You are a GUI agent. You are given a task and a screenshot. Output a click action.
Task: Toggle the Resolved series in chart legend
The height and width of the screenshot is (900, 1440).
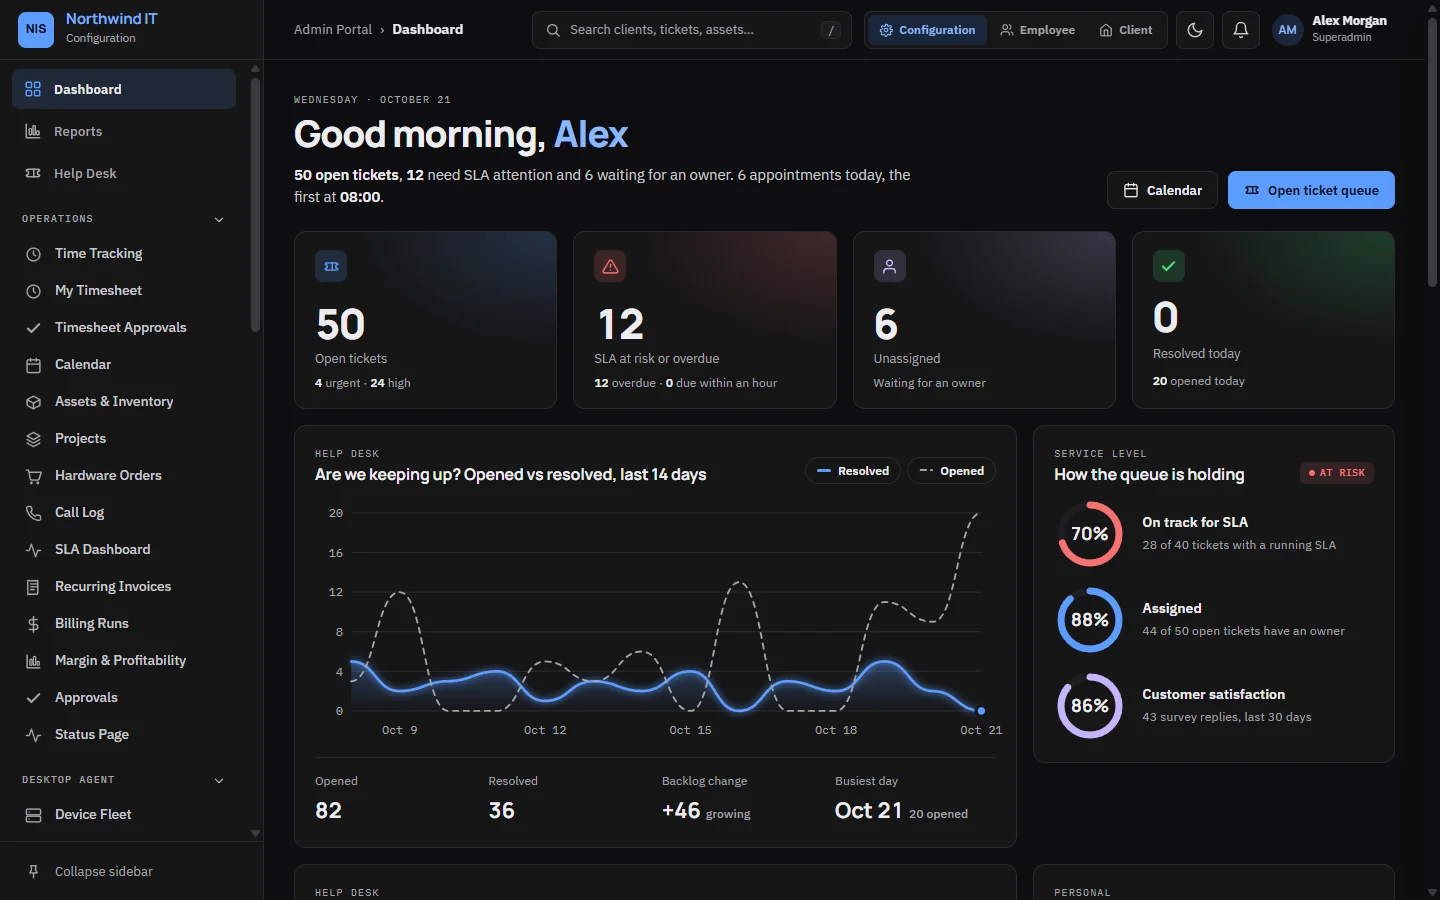pos(853,471)
